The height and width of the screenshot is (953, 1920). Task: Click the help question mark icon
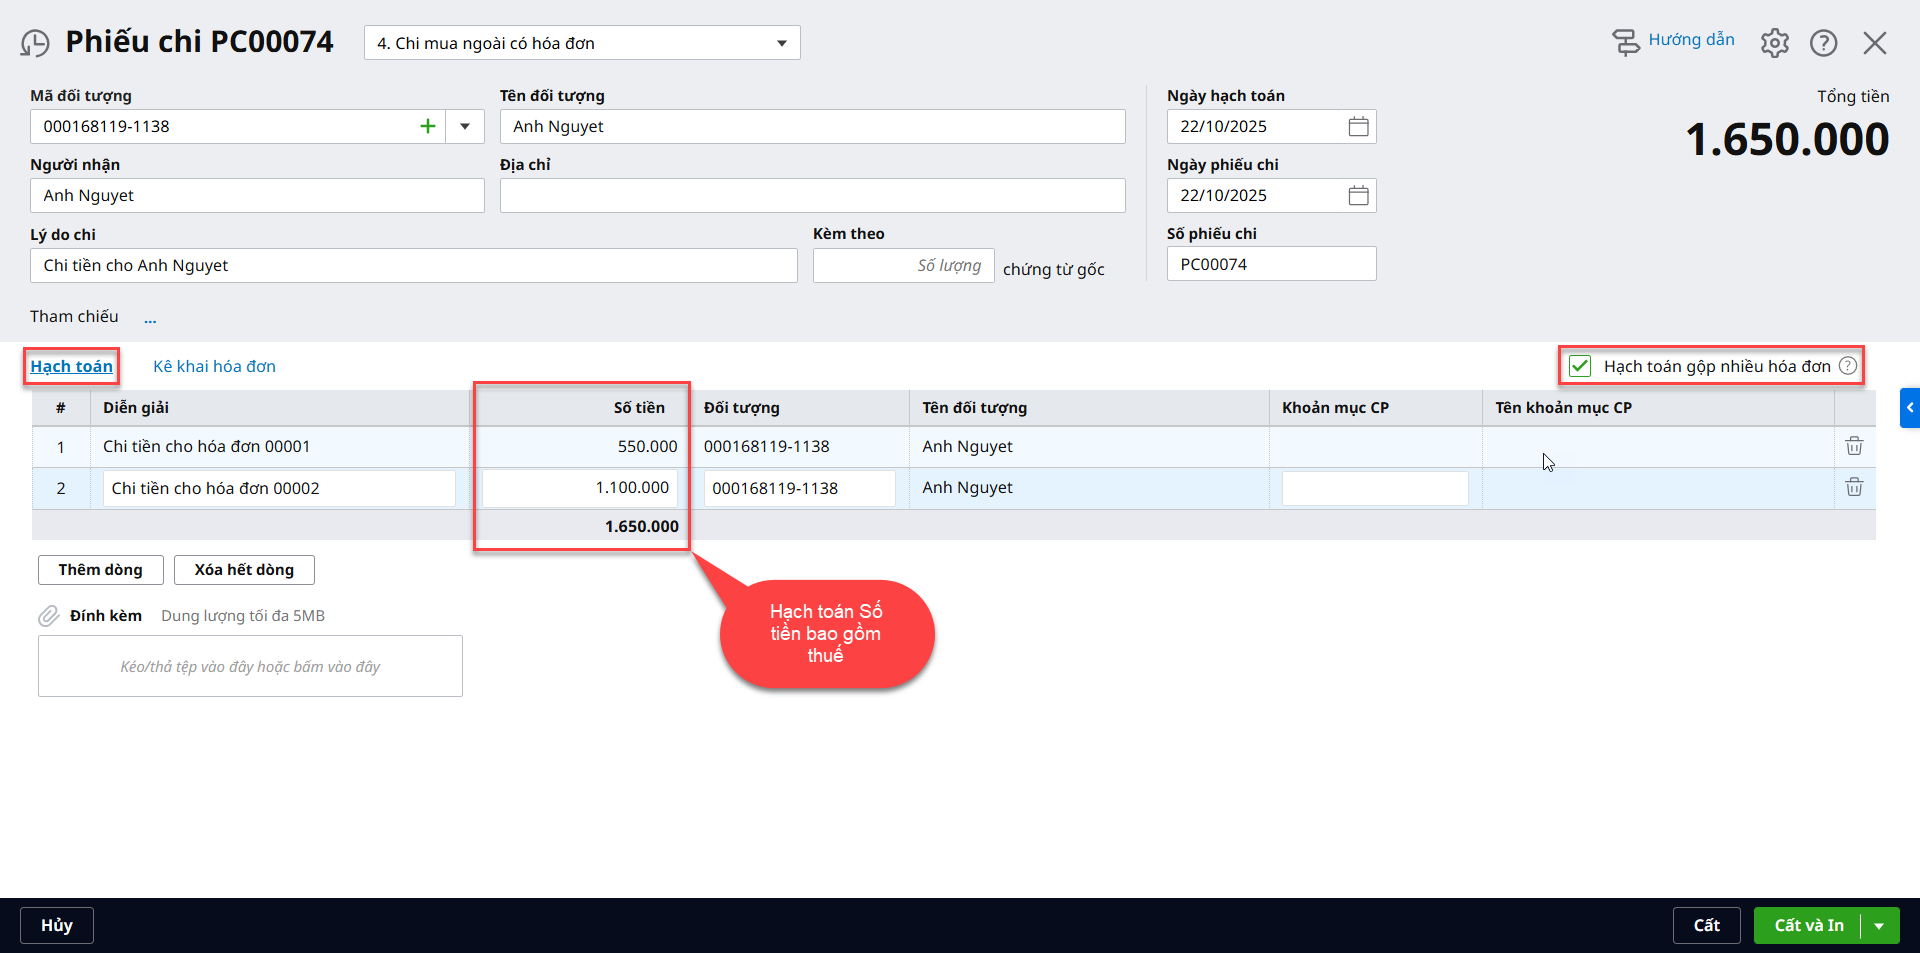tap(1823, 43)
